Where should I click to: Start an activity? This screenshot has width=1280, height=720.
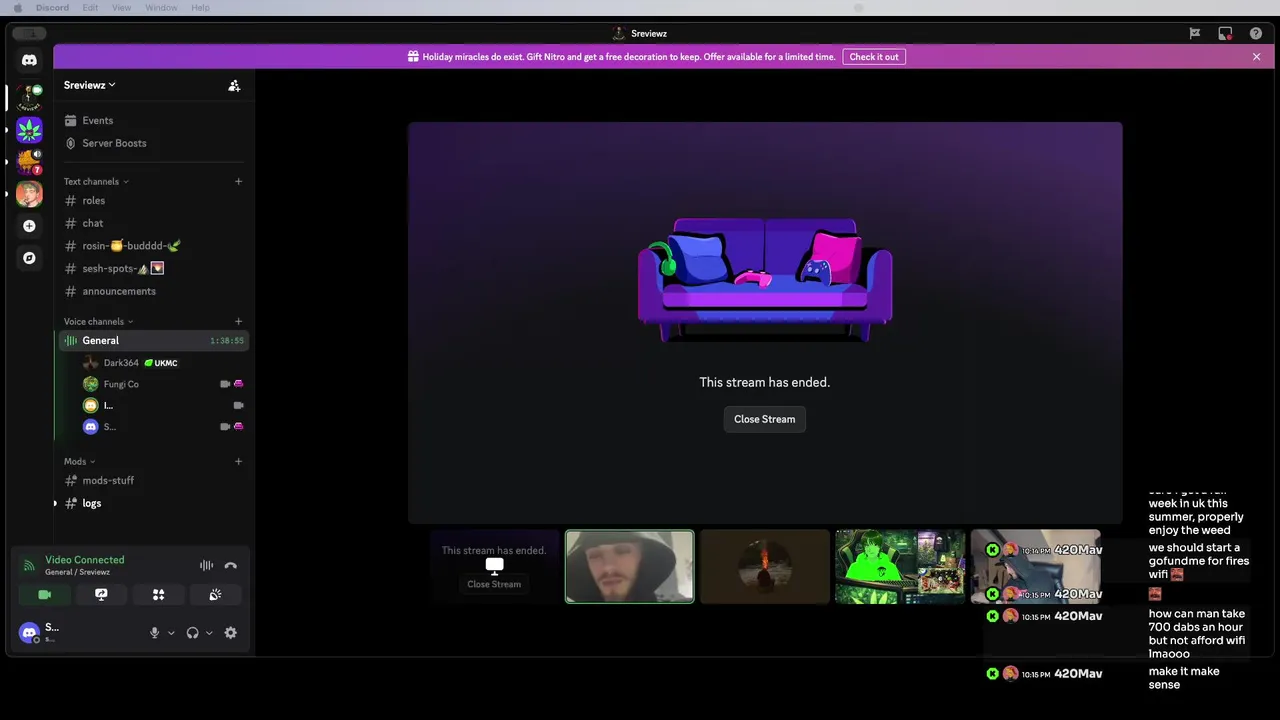[158, 594]
